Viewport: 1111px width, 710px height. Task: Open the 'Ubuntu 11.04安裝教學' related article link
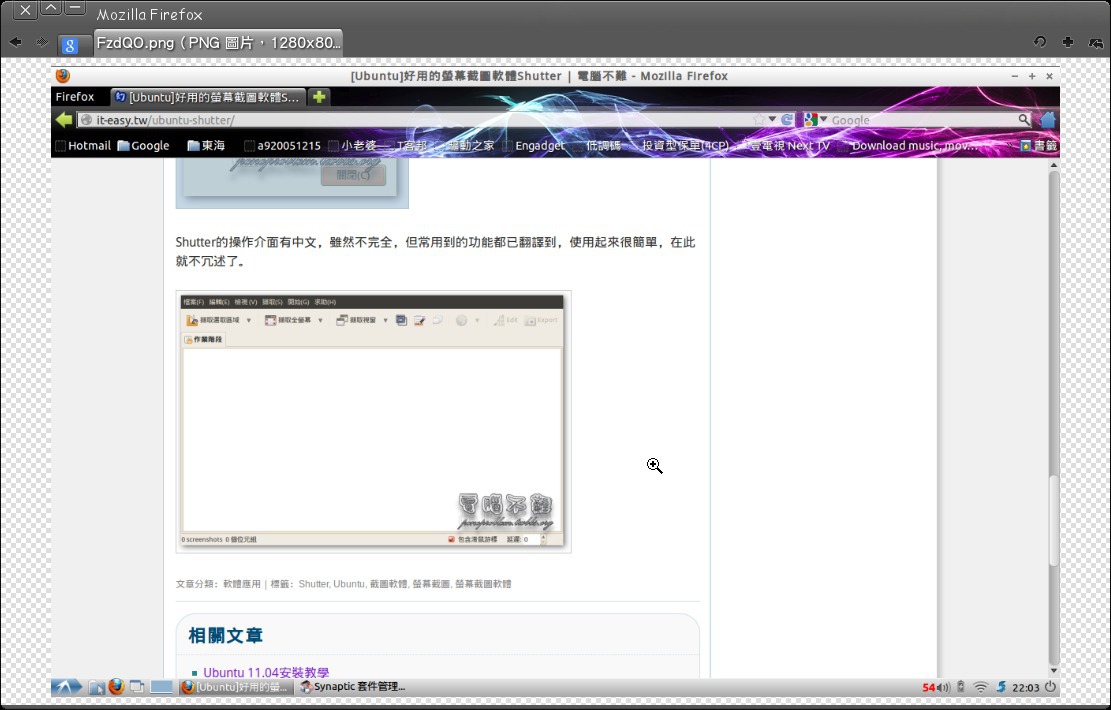pos(266,672)
